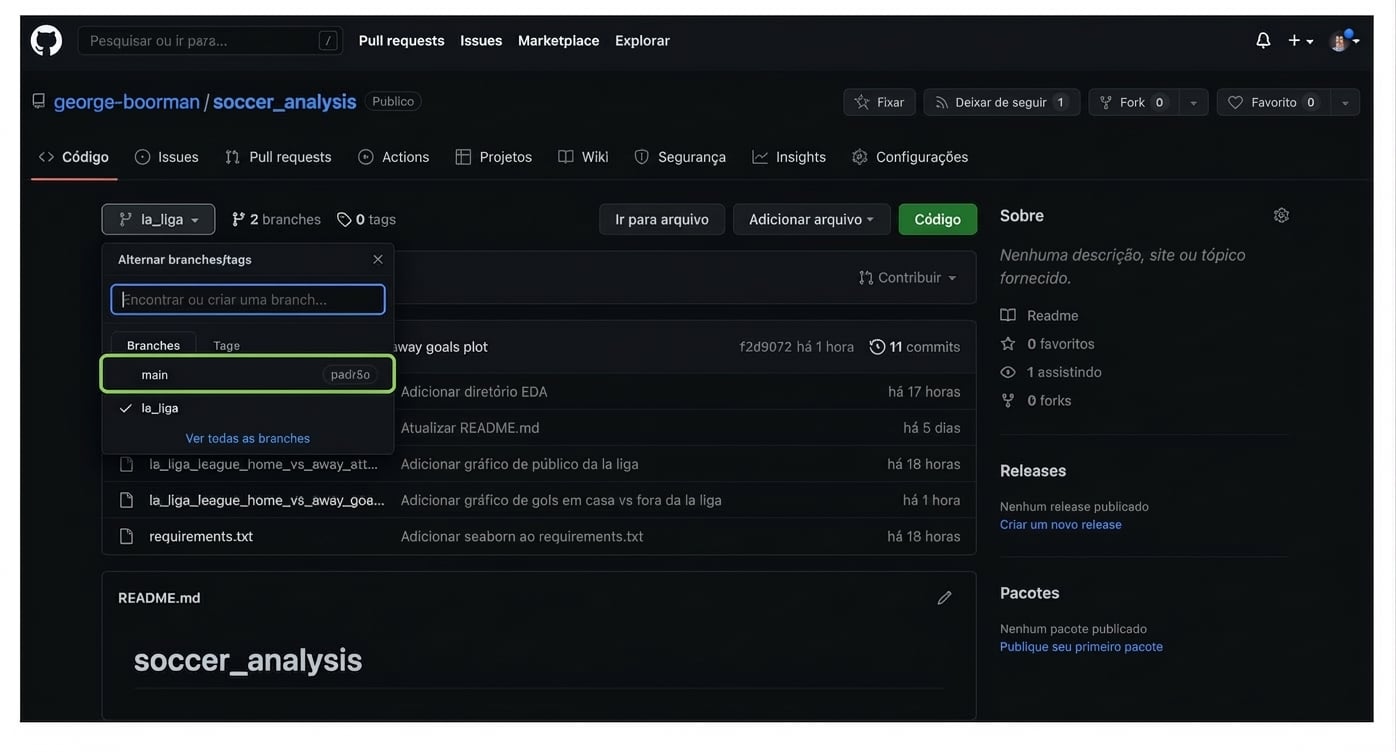Switch to the Código tab

click(74, 157)
